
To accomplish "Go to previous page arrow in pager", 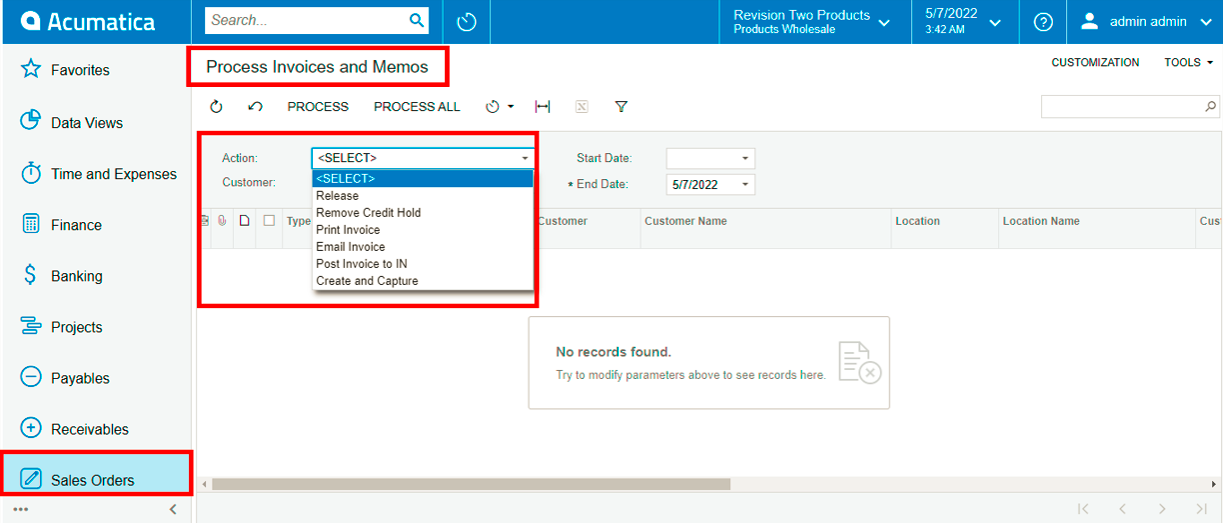I will coord(1122,509).
